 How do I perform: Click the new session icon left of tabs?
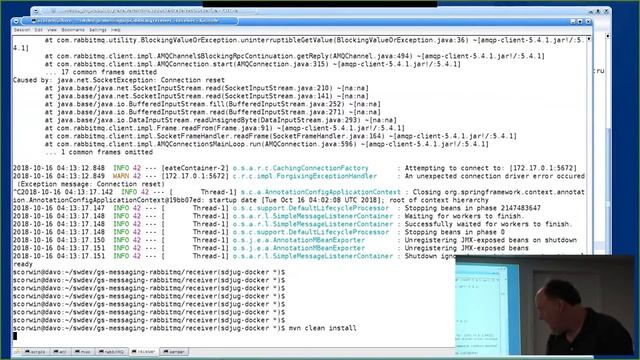click(x=17, y=352)
